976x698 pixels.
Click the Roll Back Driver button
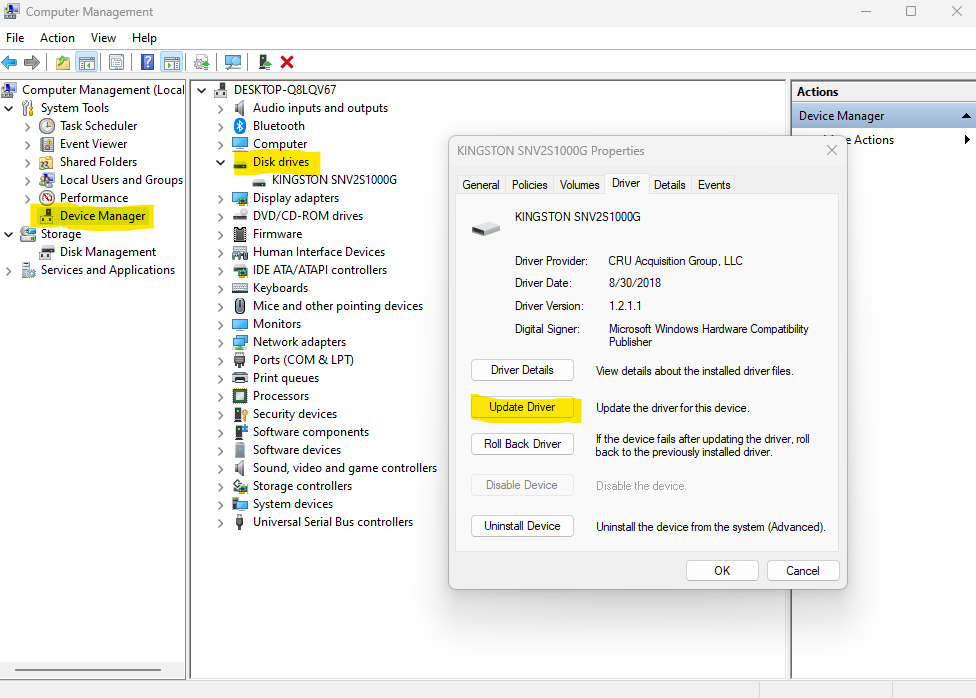click(x=522, y=444)
